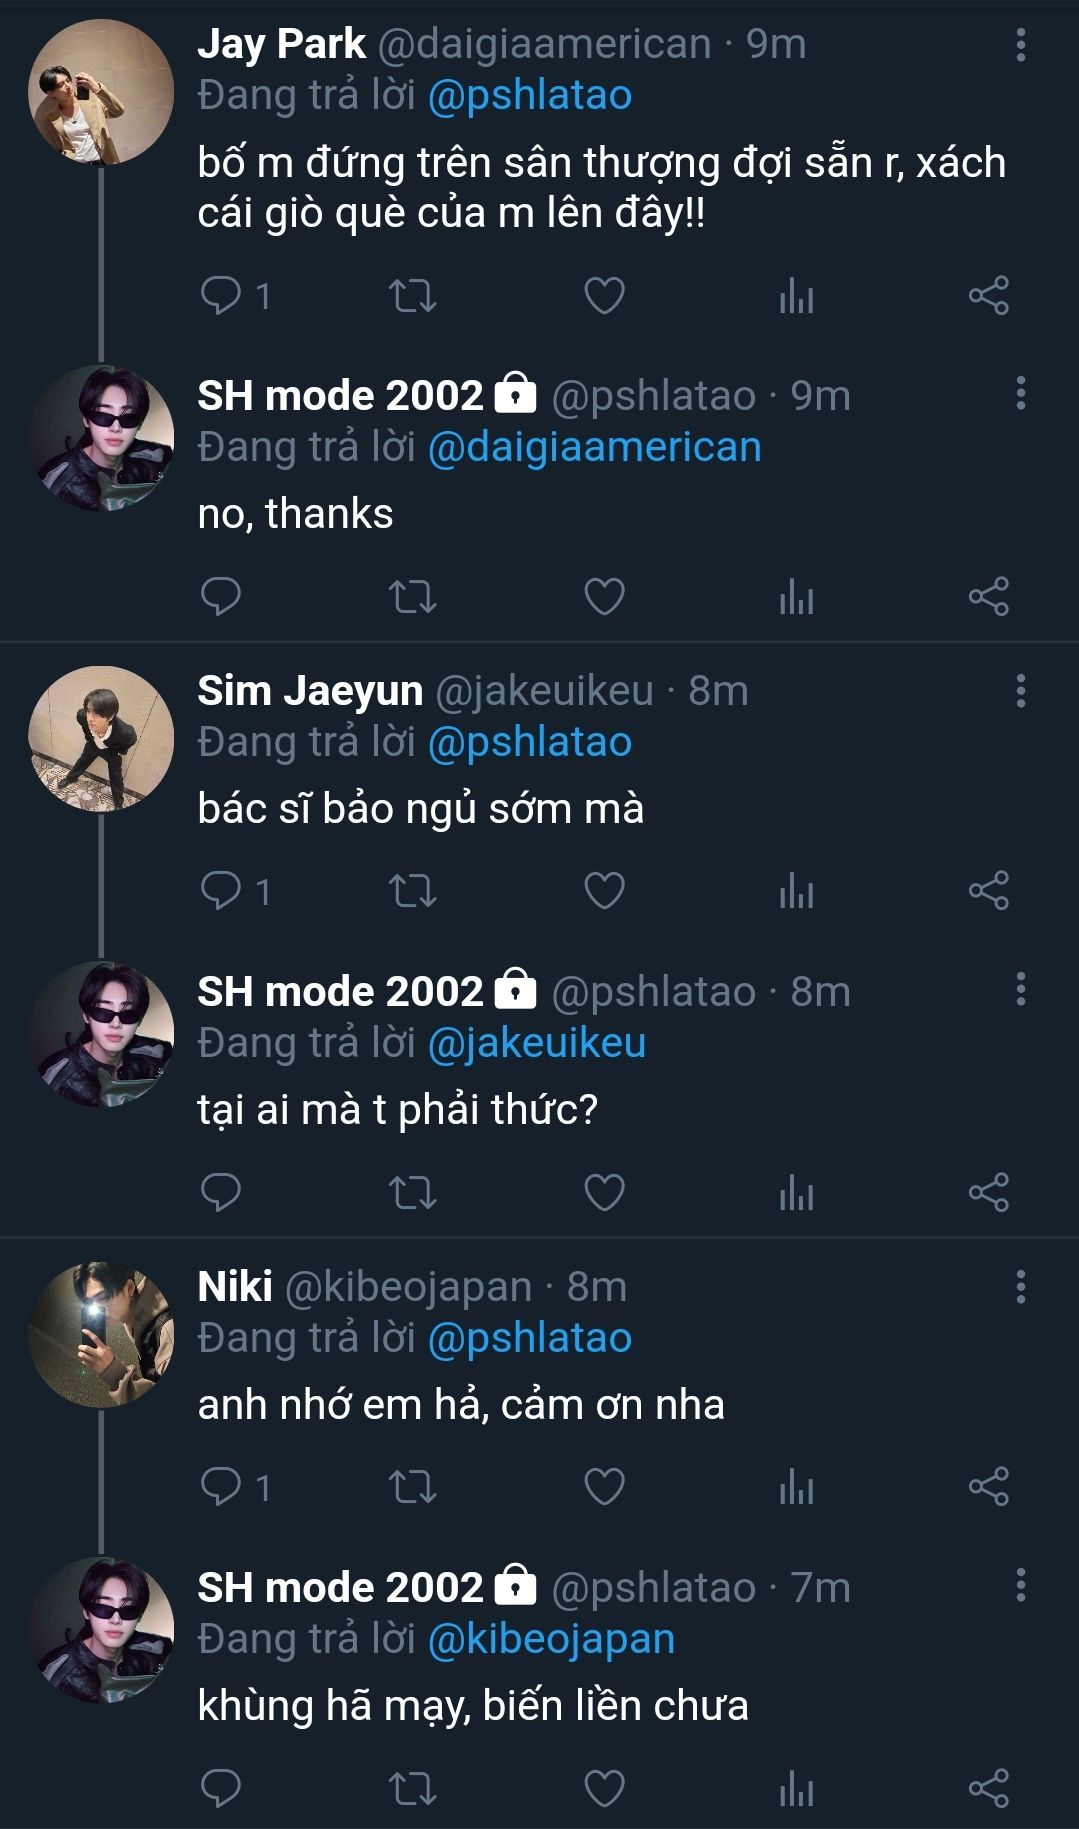This screenshot has width=1079, height=1829.
Task: Expand options for Sim Jaeyun's tweet
Action: [x=1020, y=691]
